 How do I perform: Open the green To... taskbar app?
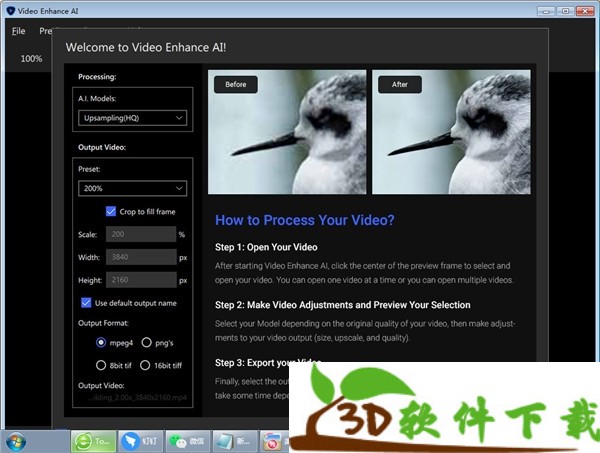coord(93,442)
